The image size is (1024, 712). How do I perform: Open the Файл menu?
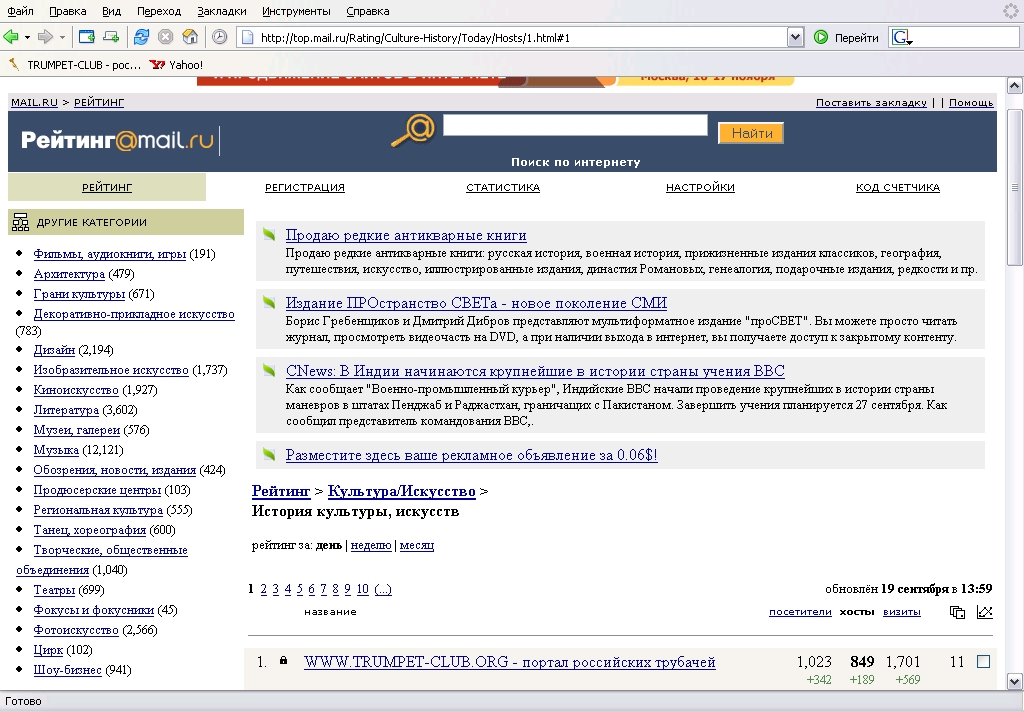pyautogui.click(x=20, y=11)
